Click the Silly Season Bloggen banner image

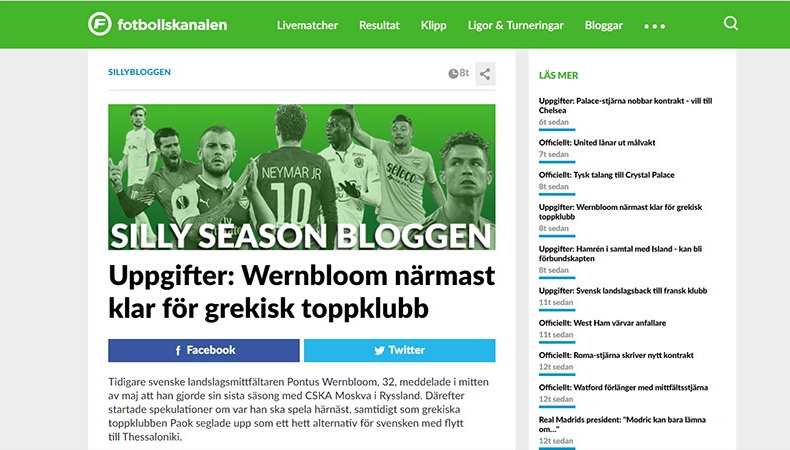coord(302,177)
